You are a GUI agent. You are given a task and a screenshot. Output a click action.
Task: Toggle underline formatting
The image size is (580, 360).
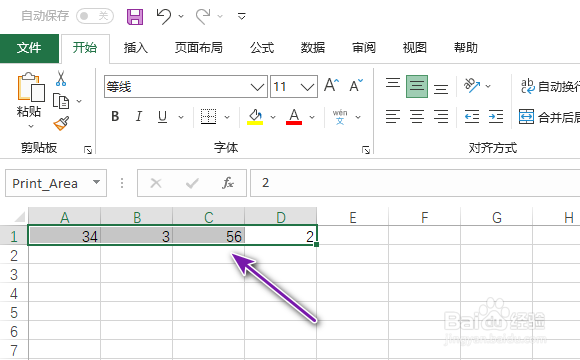click(162, 117)
